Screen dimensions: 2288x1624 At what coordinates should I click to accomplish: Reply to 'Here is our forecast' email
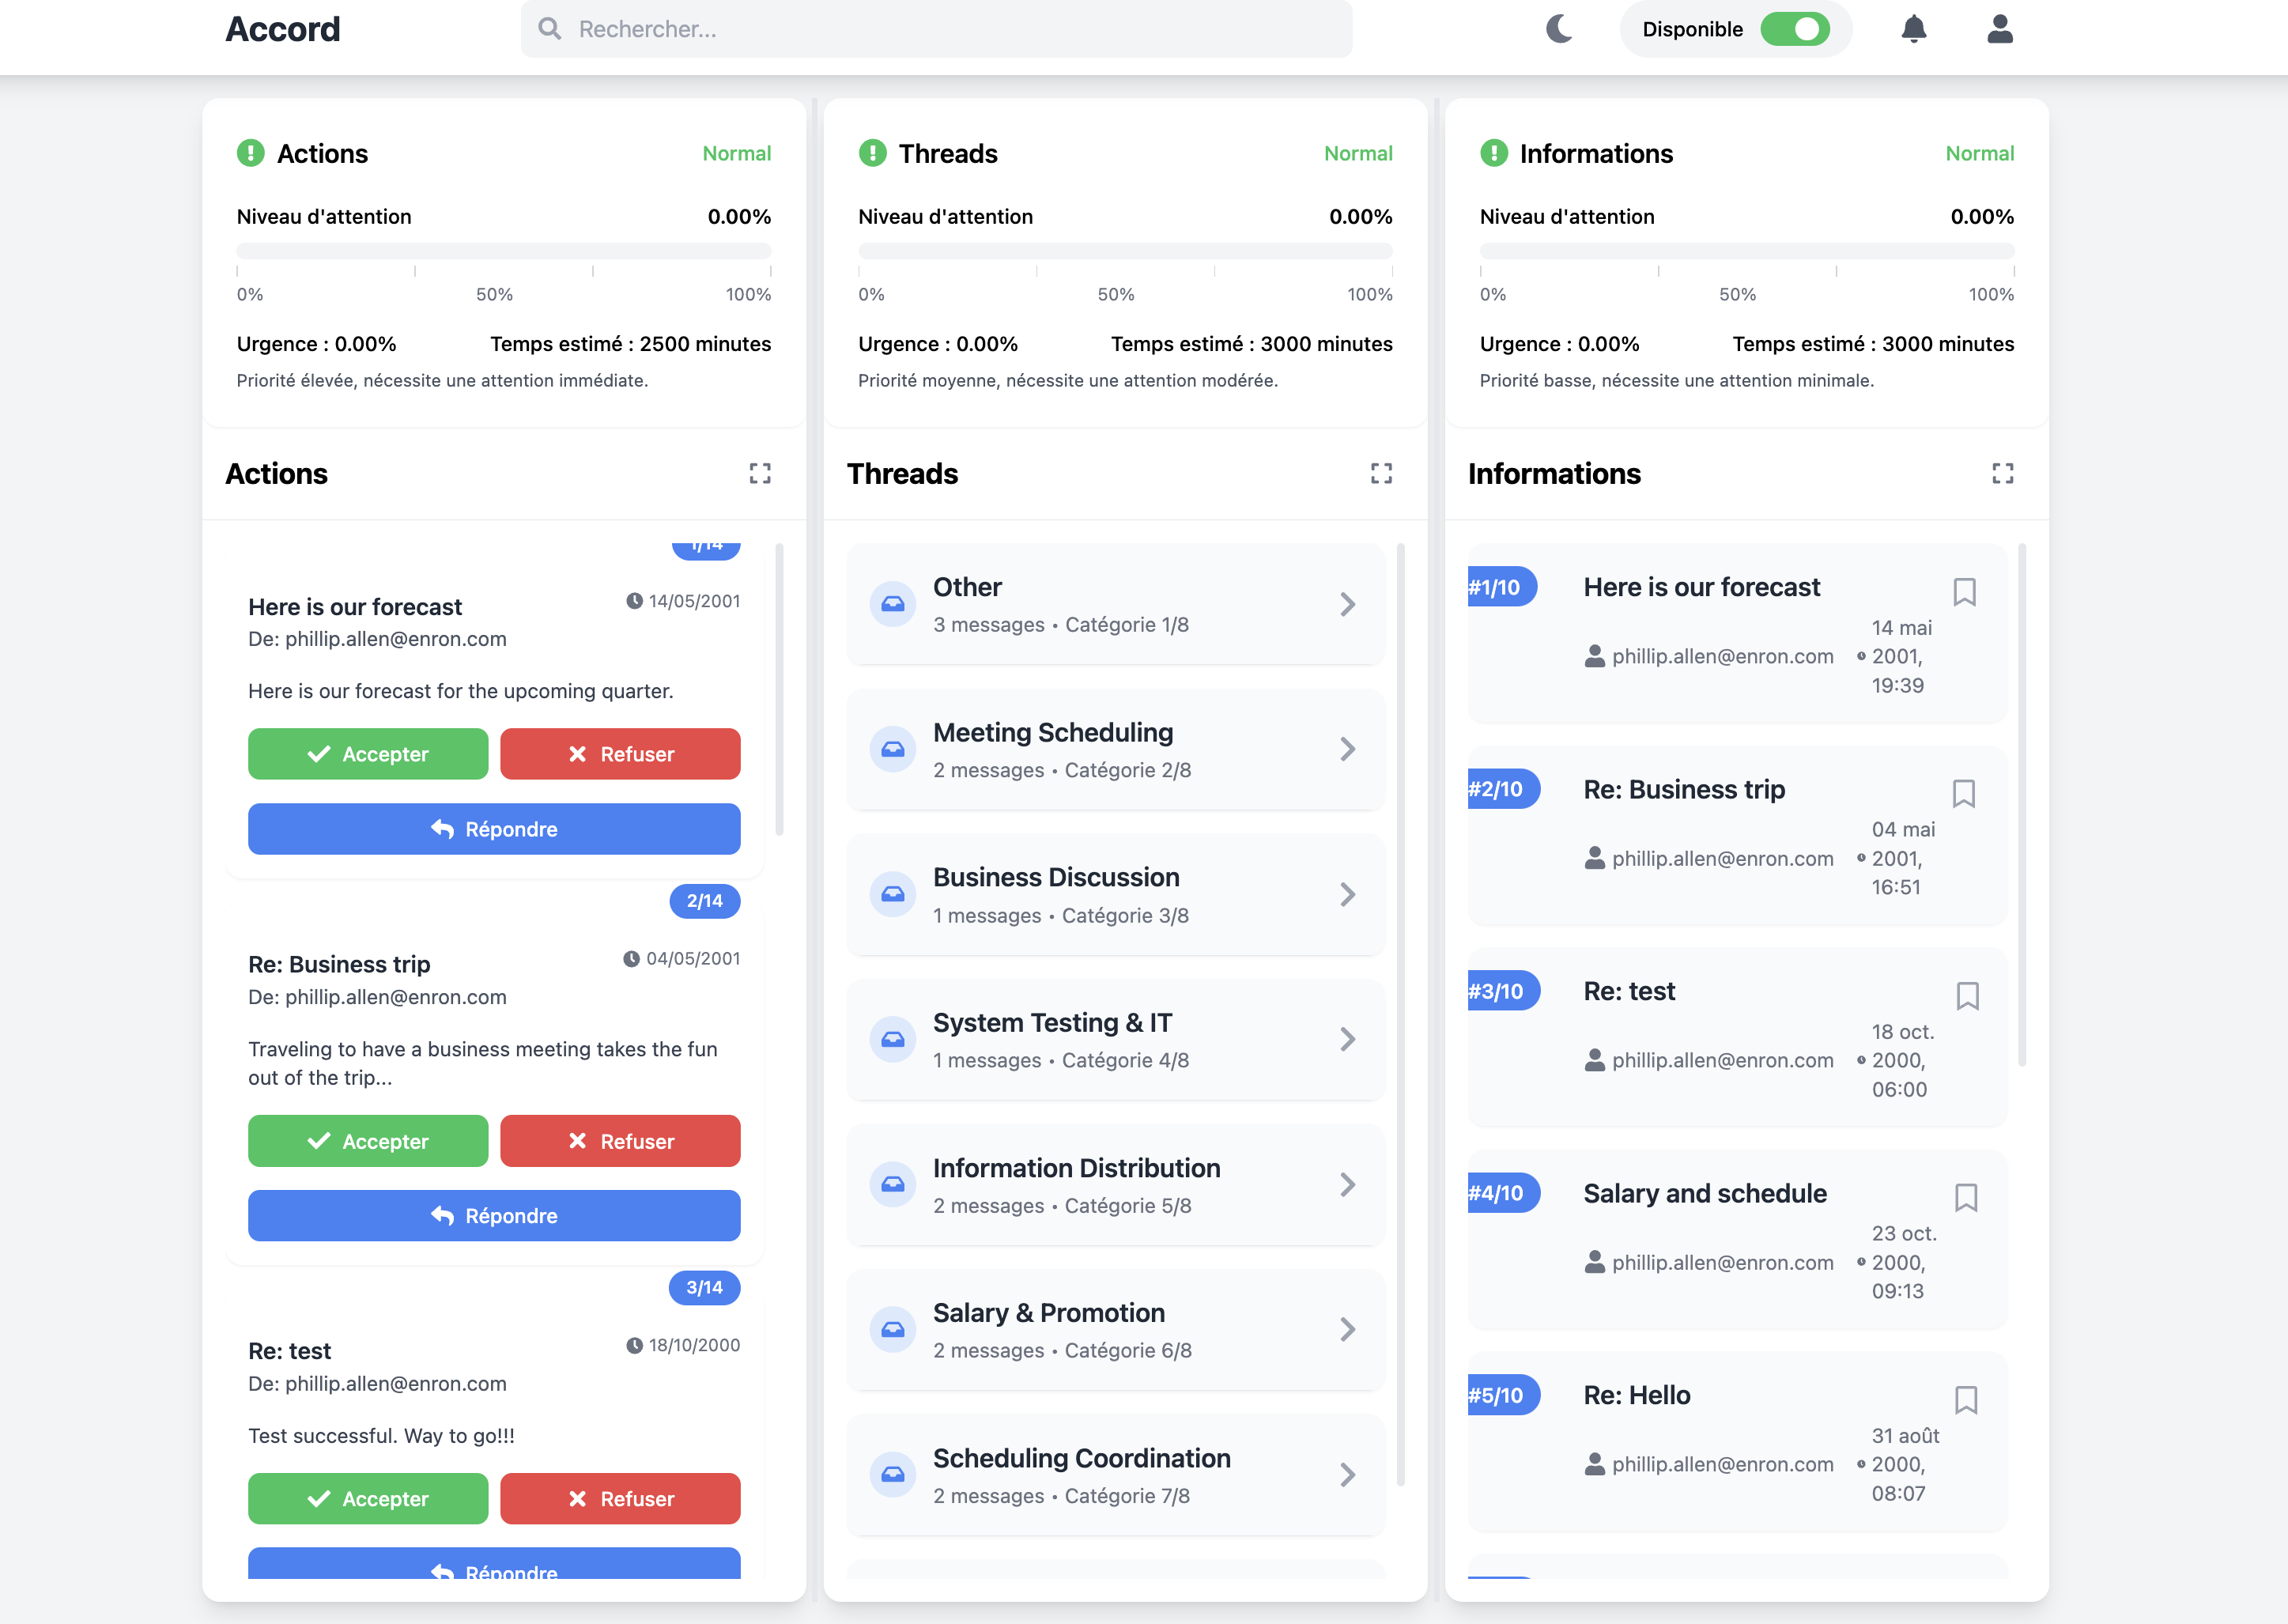coord(494,829)
